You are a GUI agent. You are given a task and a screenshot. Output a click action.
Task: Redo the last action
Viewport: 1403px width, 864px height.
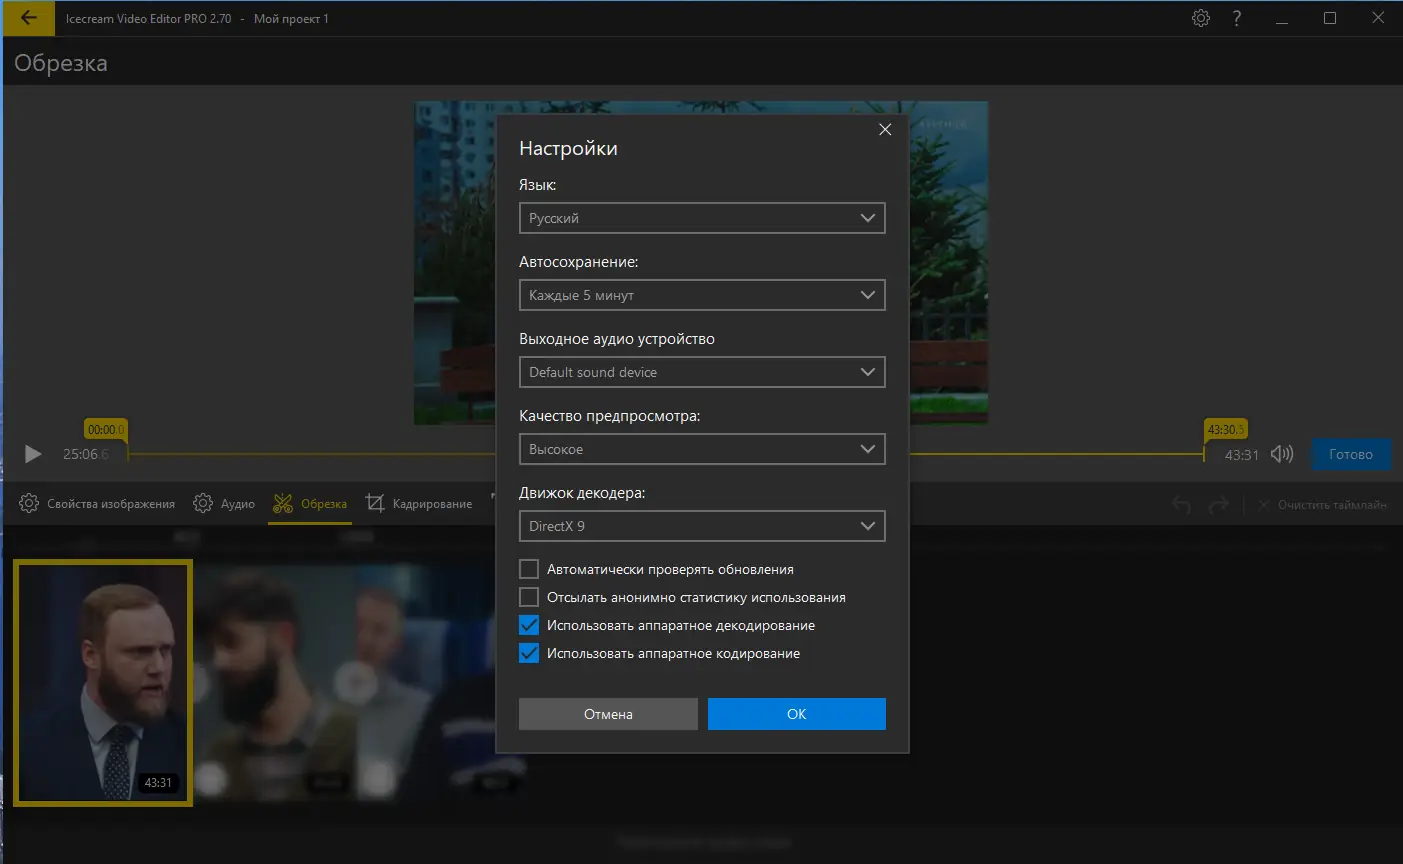pyautogui.click(x=1218, y=505)
